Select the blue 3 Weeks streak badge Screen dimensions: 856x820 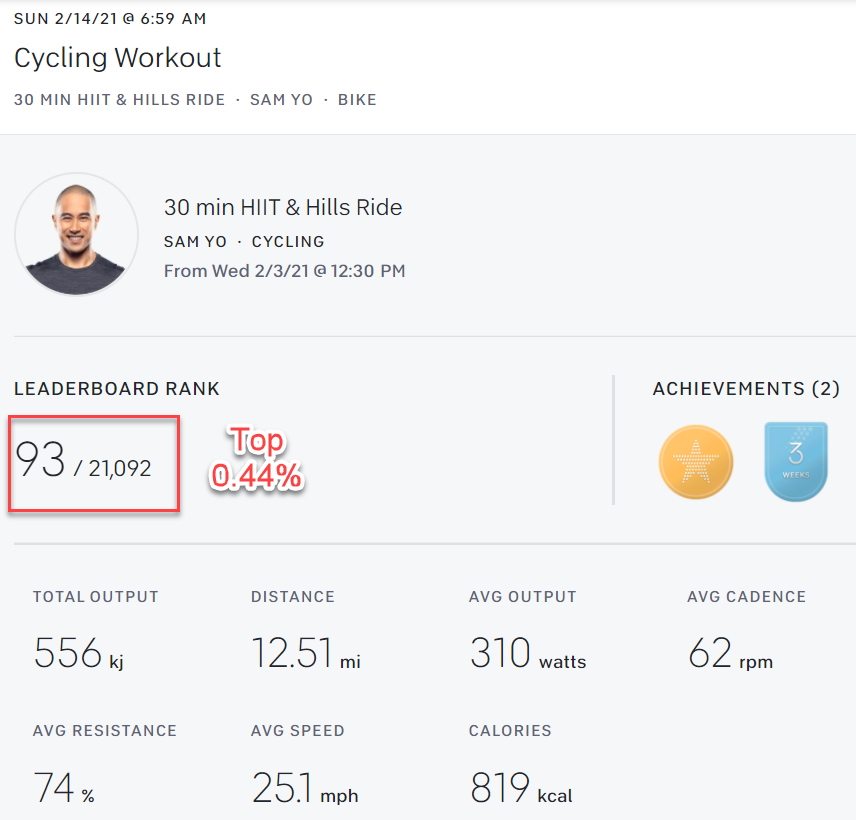[795, 461]
